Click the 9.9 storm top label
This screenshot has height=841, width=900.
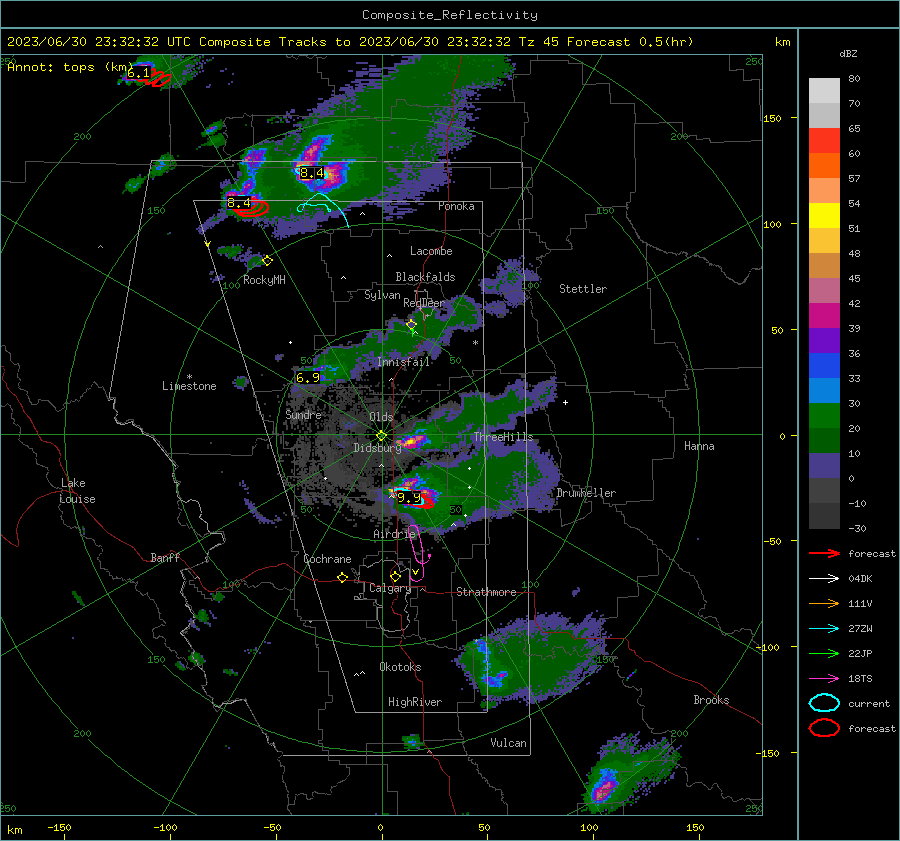[x=409, y=498]
